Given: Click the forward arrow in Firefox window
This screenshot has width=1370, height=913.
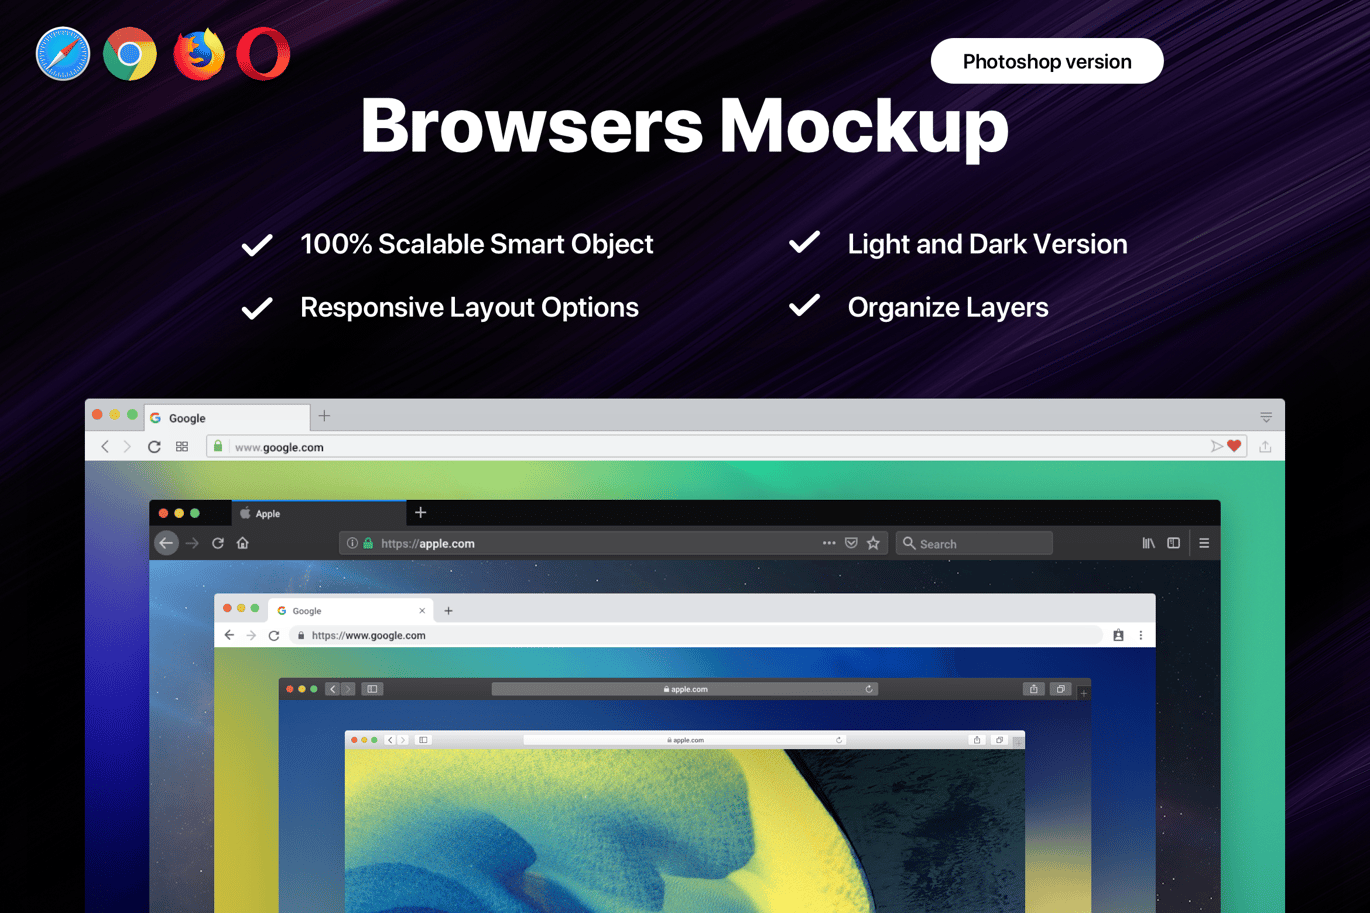Looking at the screenshot, I should pos(192,543).
